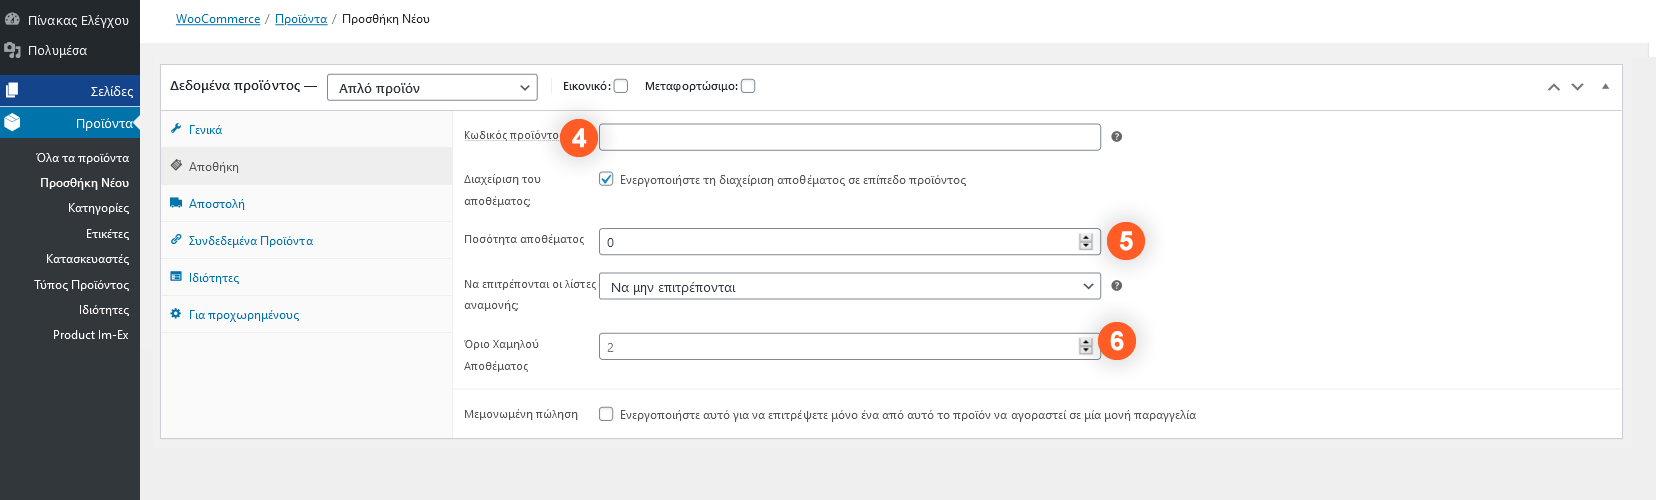Tick the Μεταφορτώσιμο (Downloadable) checkbox
The image size is (1656, 500).
pos(748,86)
